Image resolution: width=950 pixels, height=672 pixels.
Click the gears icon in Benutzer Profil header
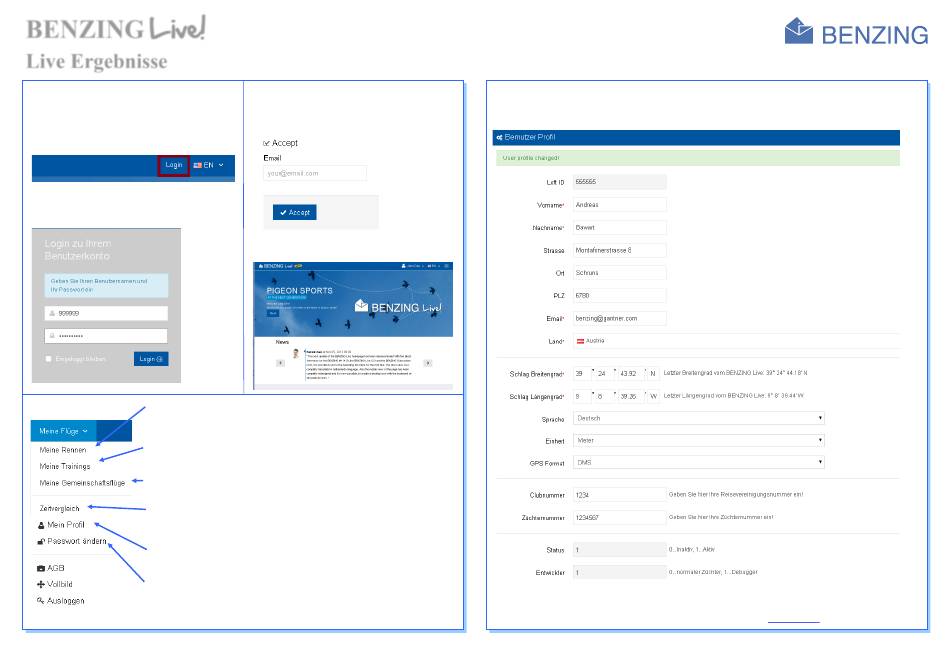tap(499, 138)
